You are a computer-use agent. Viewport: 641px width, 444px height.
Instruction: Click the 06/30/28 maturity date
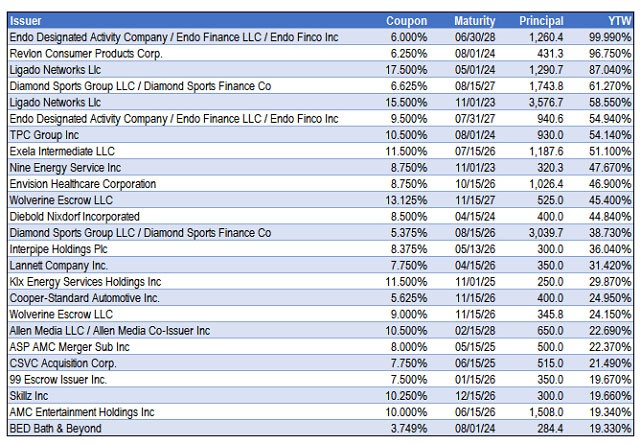(475, 37)
